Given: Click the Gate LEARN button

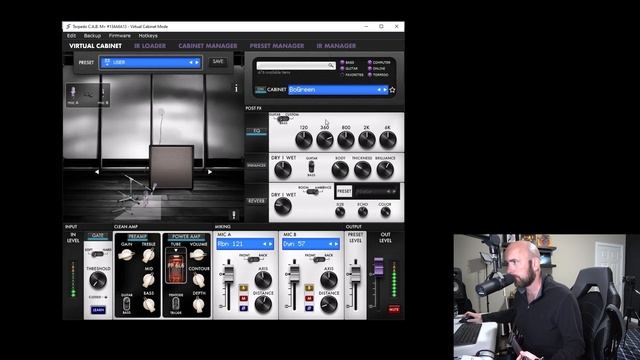Looking at the screenshot, I should [98, 310].
